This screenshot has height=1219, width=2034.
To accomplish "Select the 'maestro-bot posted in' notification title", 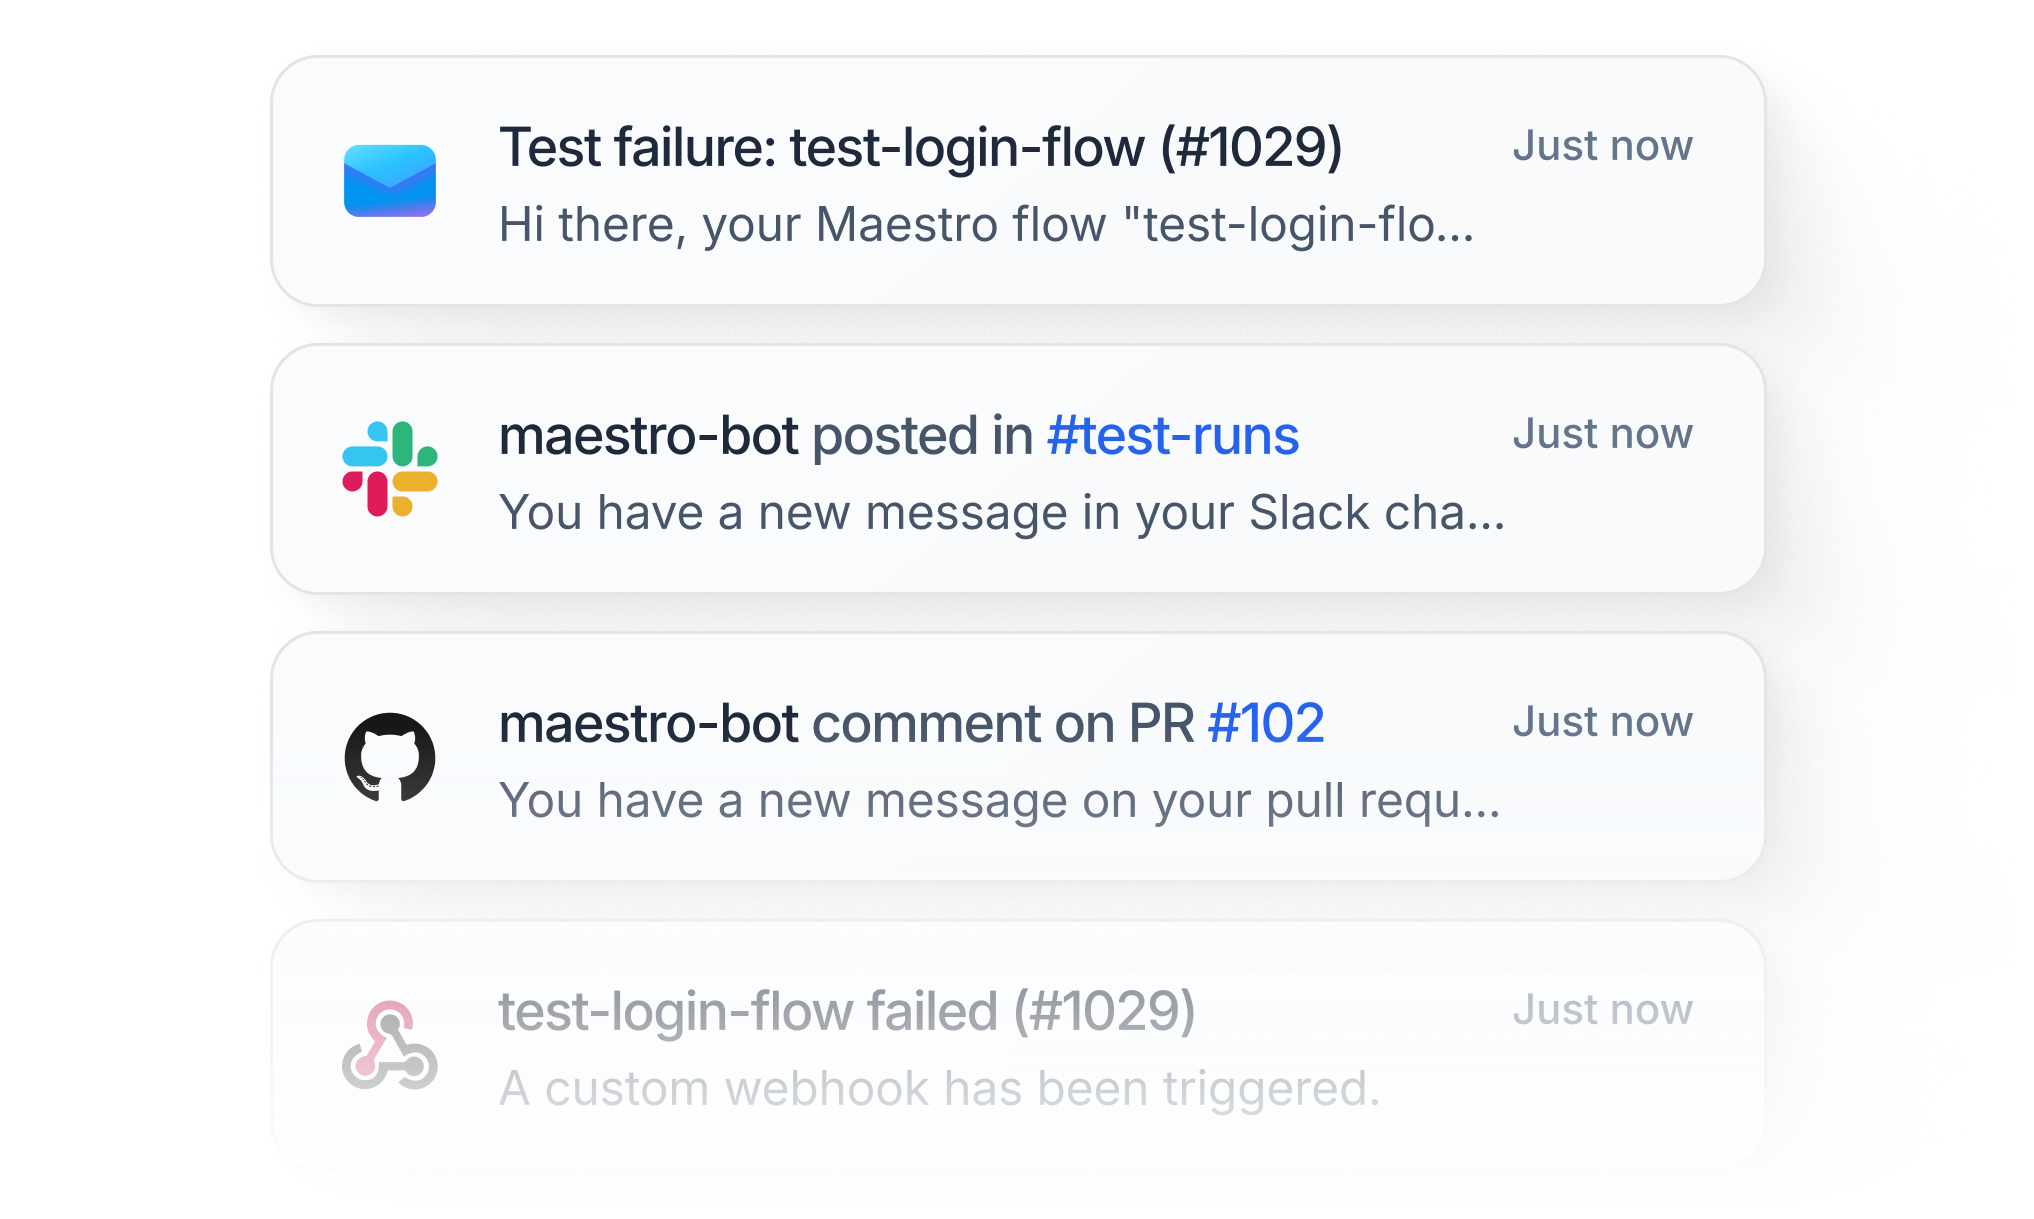I will coord(765,436).
